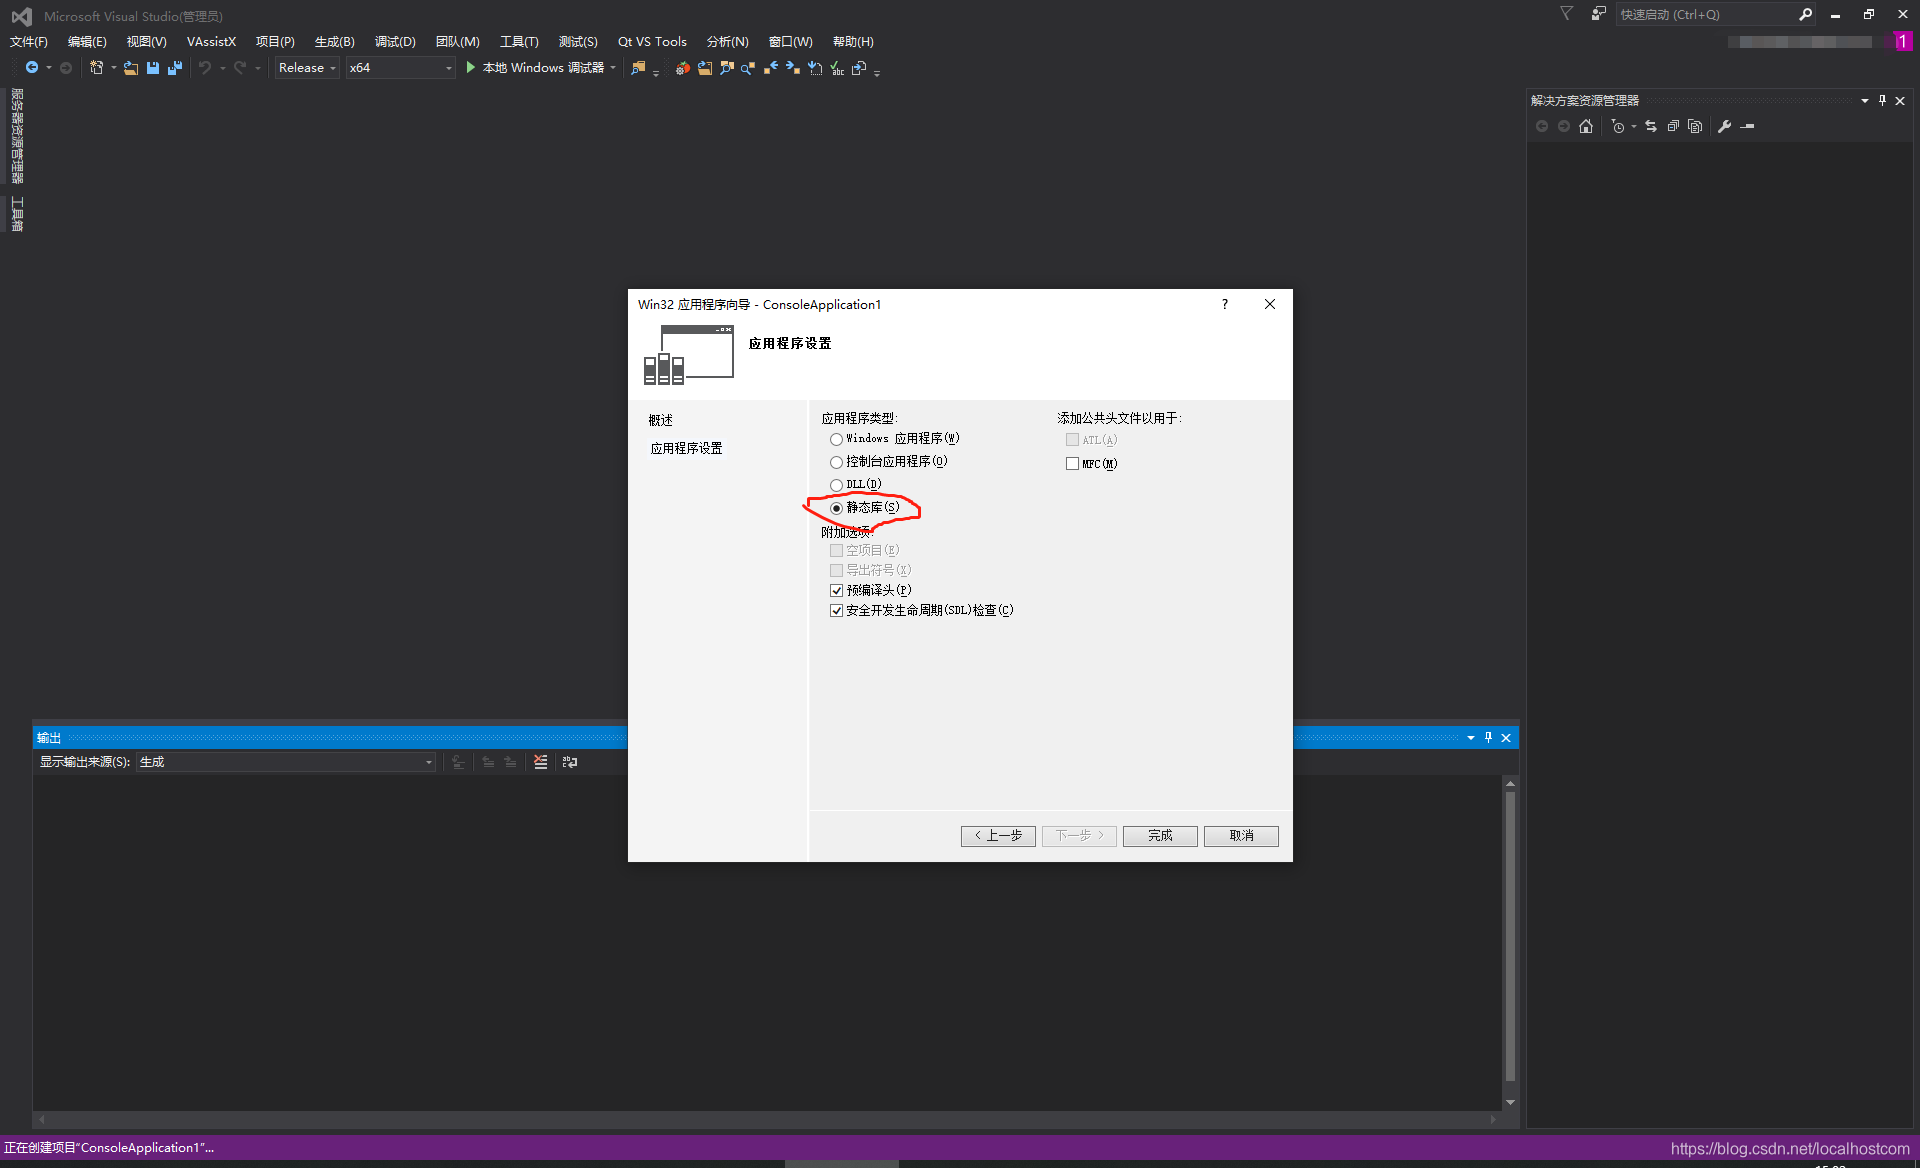
Task: Click the Save All toolbar icon
Action: pyautogui.click(x=175, y=68)
